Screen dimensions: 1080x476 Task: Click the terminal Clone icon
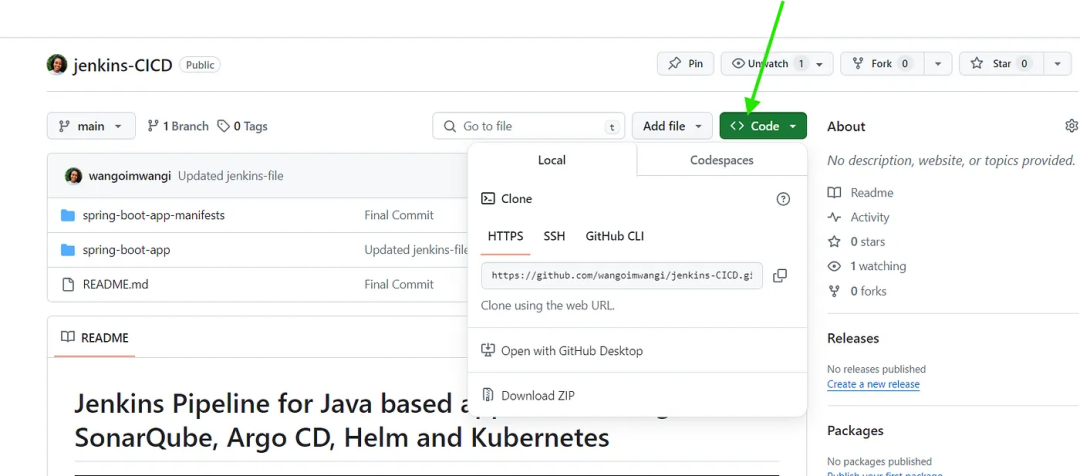488,198
